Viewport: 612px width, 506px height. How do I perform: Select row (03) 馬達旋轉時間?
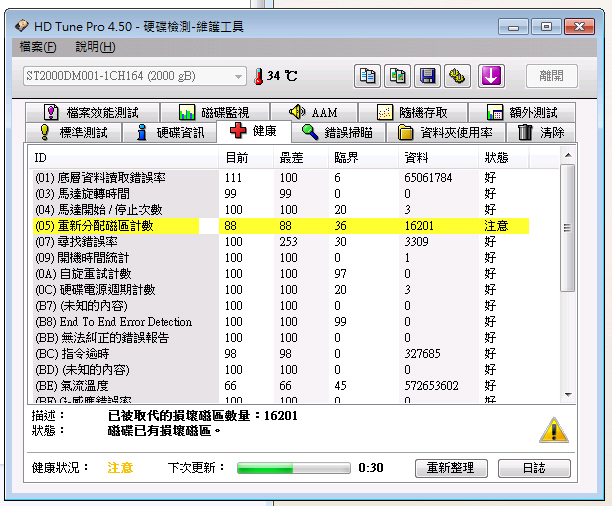(280, 194)
